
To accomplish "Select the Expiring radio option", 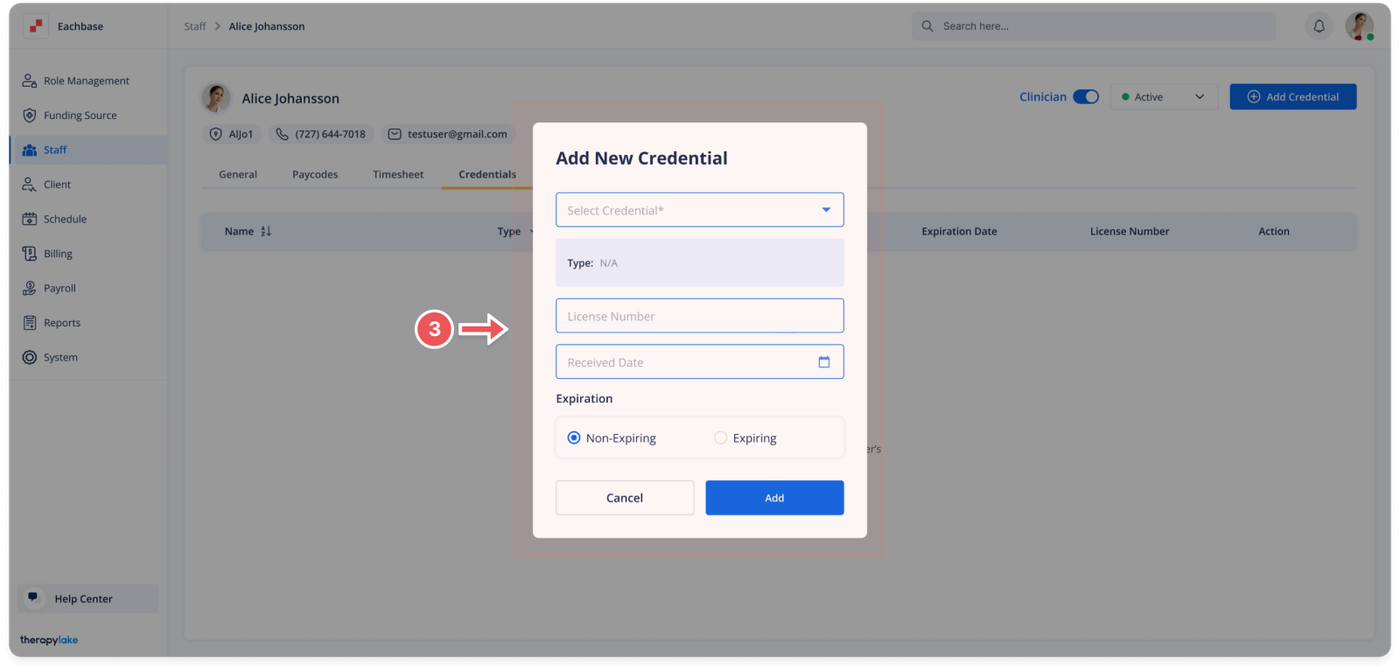I will tap(721, 438).
